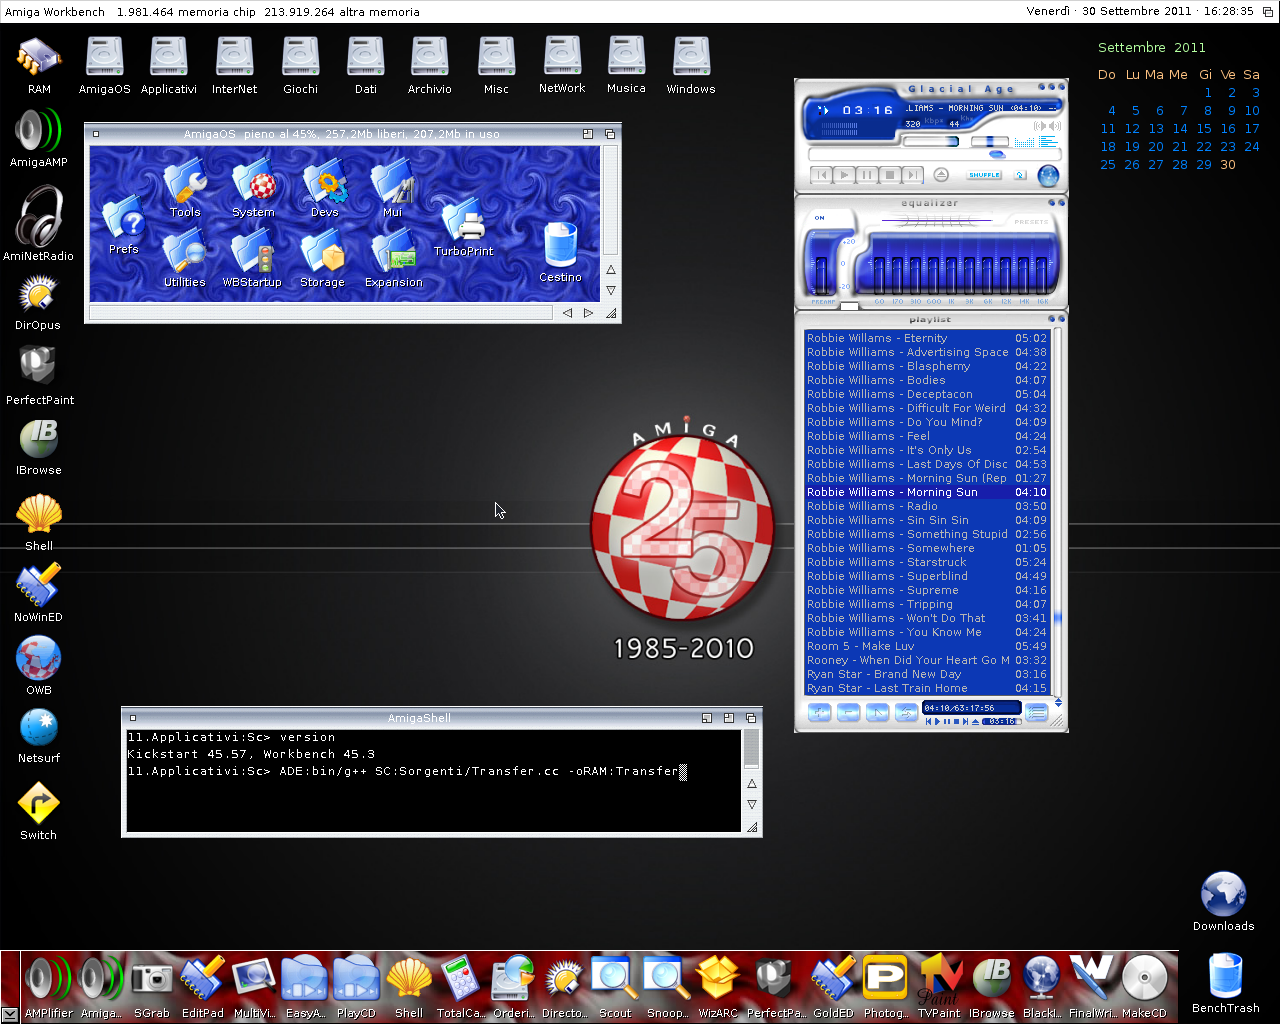Open the equalizer Presets menu
The image size is (1280, 1024).
pos(1031,222)
